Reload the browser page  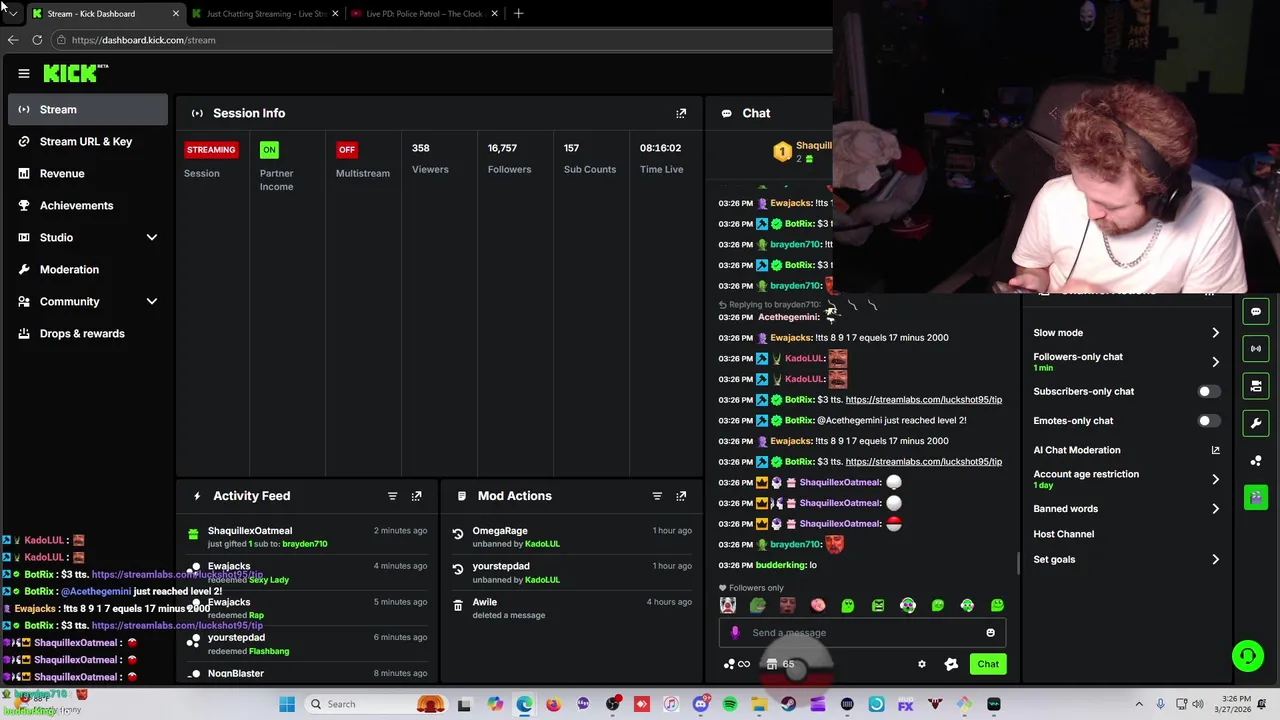tap(37, 40)
